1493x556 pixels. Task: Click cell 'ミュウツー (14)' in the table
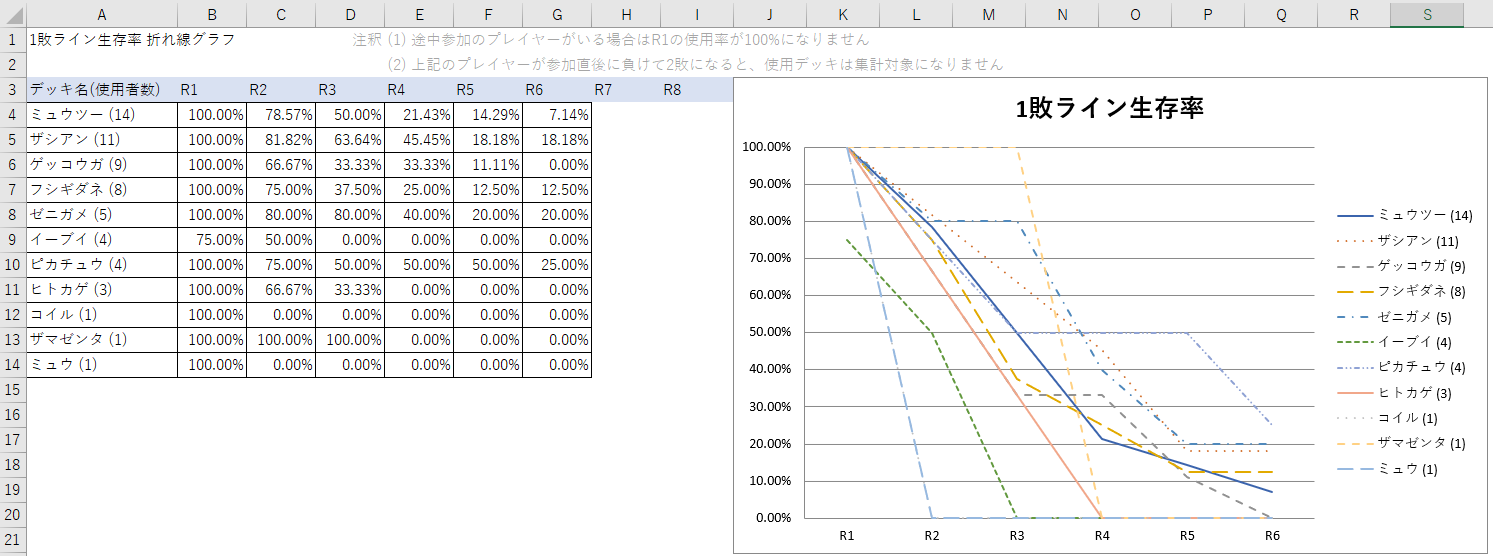(x=102, y=115)
